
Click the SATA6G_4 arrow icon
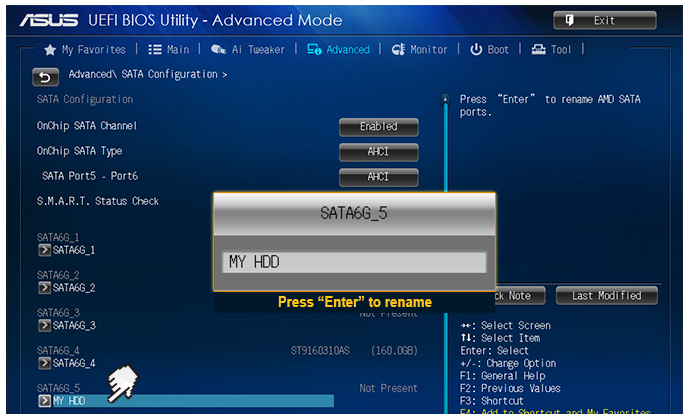[45, 363]
